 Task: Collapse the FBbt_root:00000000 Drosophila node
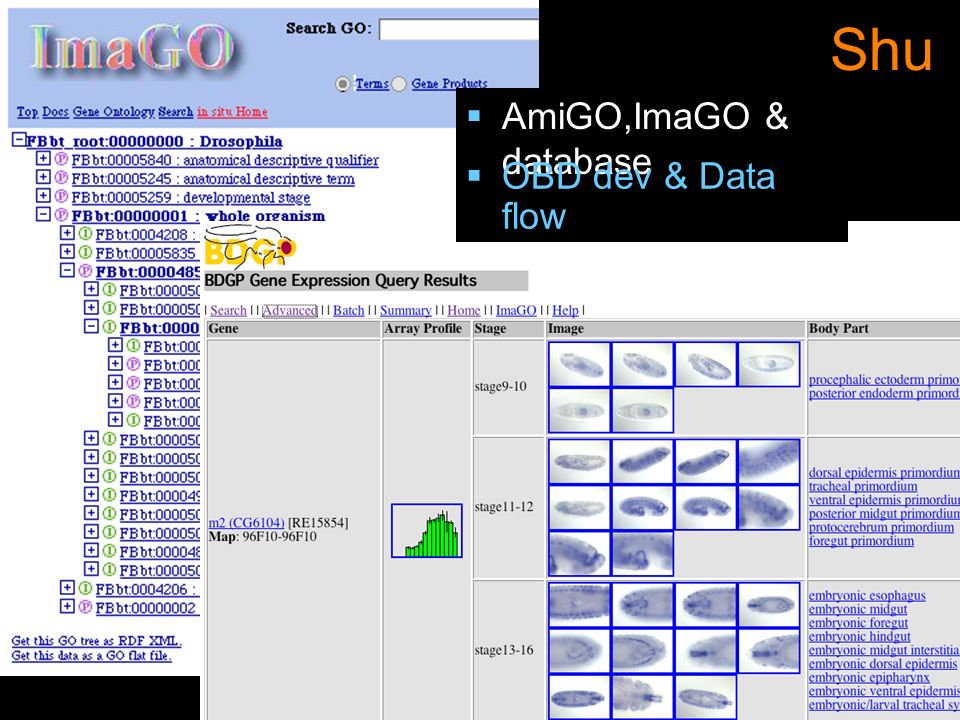click(x=19, y=140)
